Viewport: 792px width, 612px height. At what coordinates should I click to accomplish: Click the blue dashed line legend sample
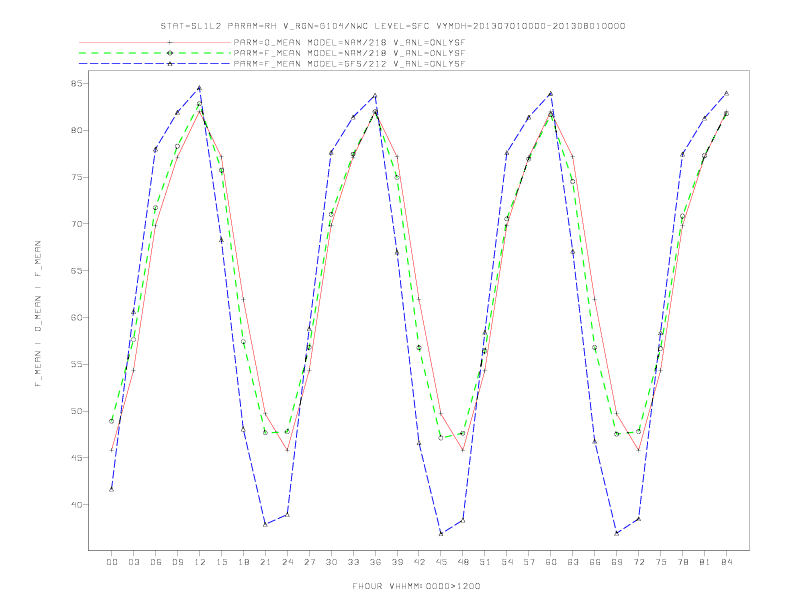155,64
